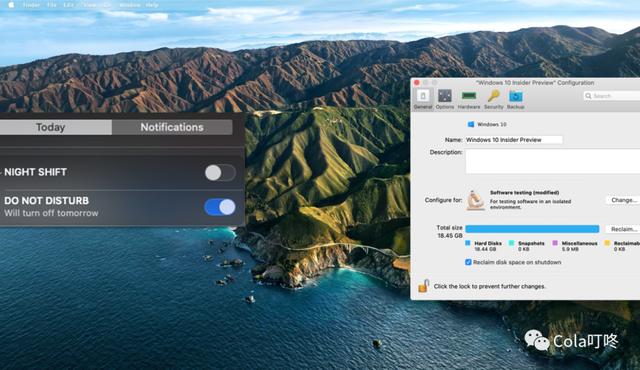
Task: Select the Notifications tab
Action: (172, 127)
